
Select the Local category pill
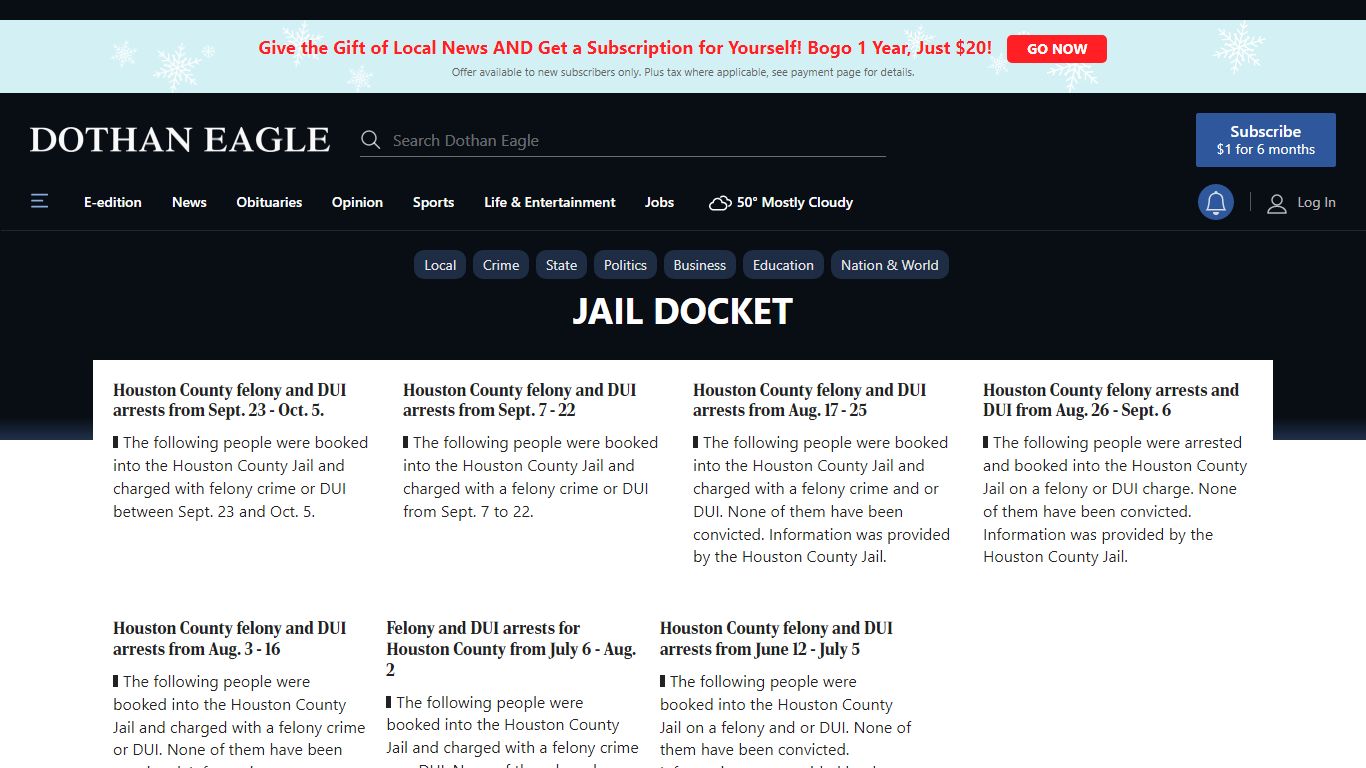(440, 265)
